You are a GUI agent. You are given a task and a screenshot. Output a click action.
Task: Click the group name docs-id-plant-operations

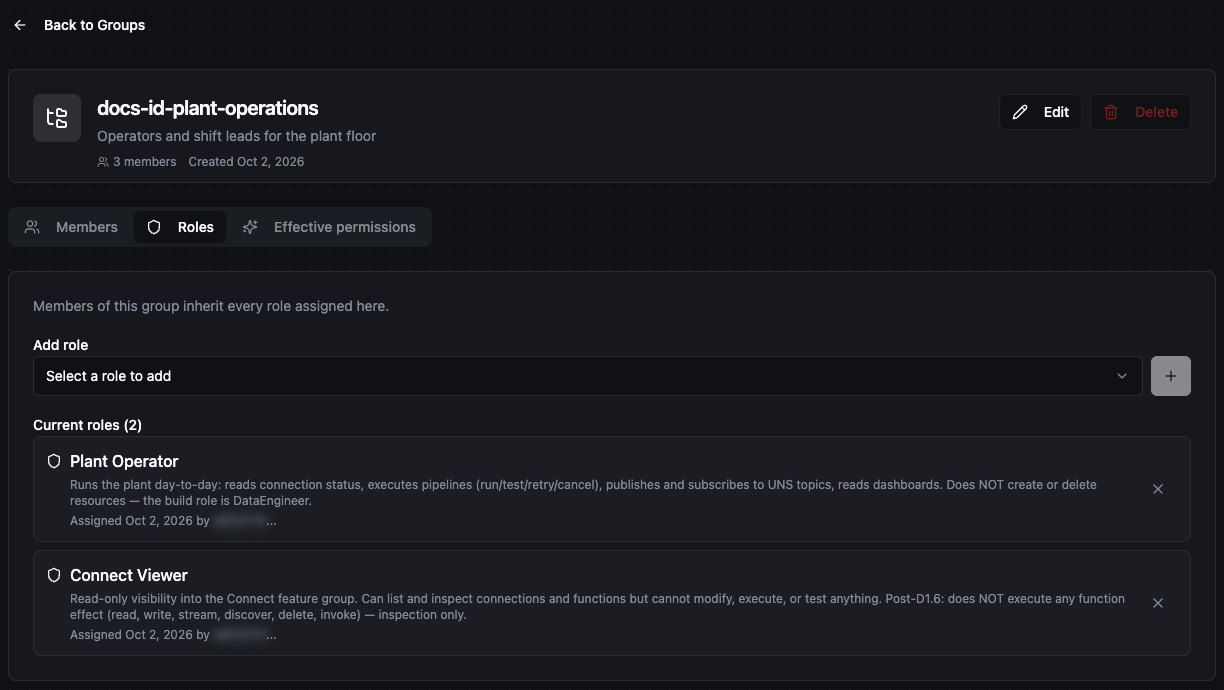point(208,108)
